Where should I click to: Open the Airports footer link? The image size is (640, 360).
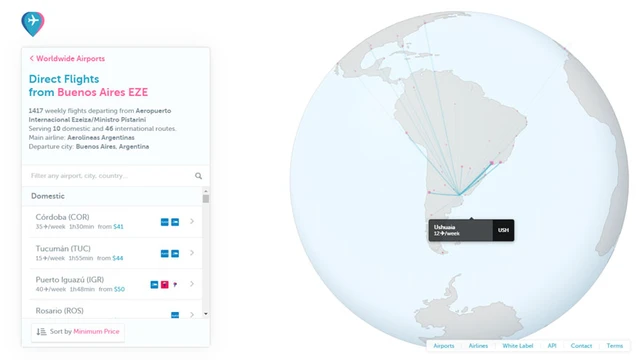tap(444, 346)
